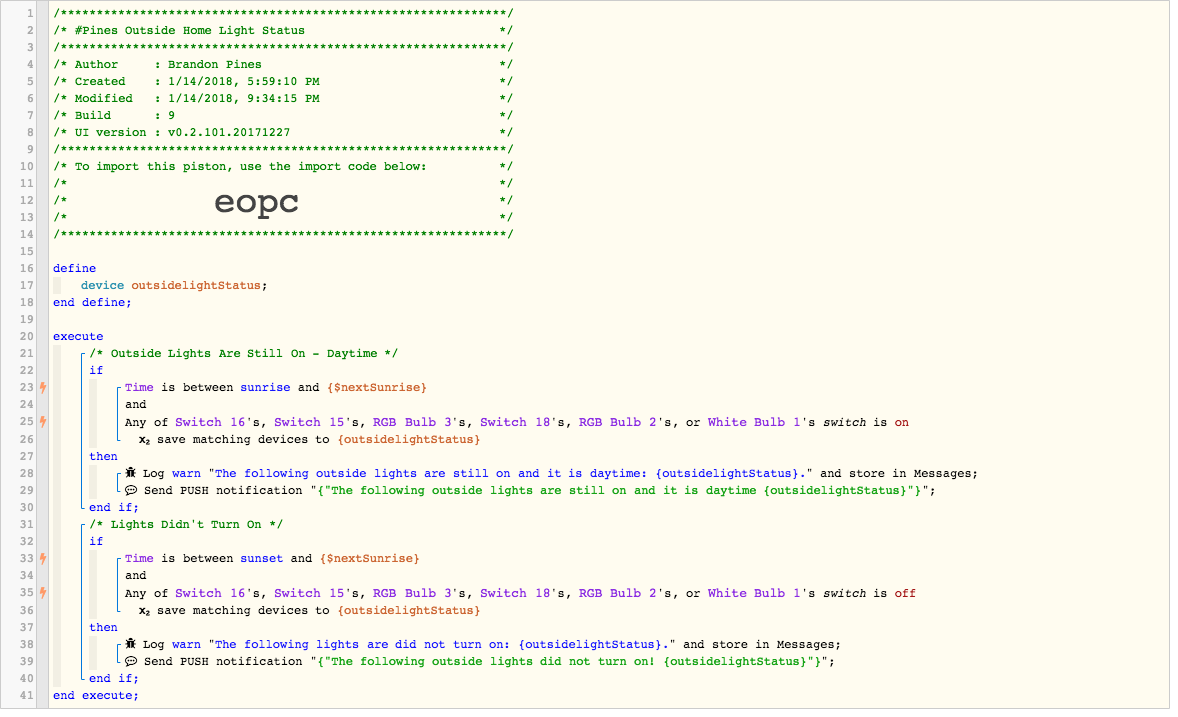1178x717 pixels.
Task: Select the 'sunrise' value on line 23
Action: (265, 388)
